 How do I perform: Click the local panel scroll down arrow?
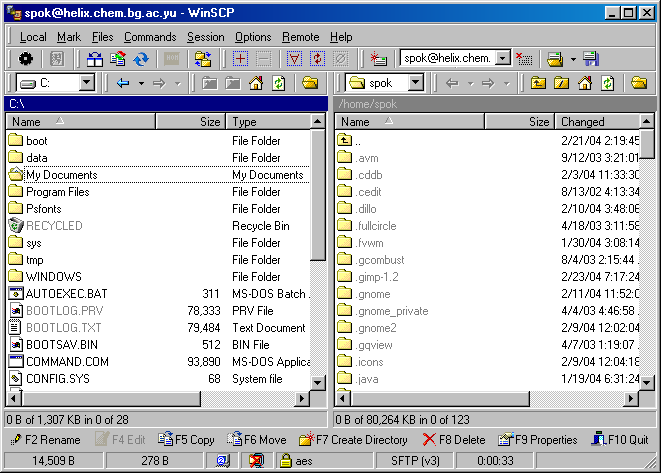point(319,383)
